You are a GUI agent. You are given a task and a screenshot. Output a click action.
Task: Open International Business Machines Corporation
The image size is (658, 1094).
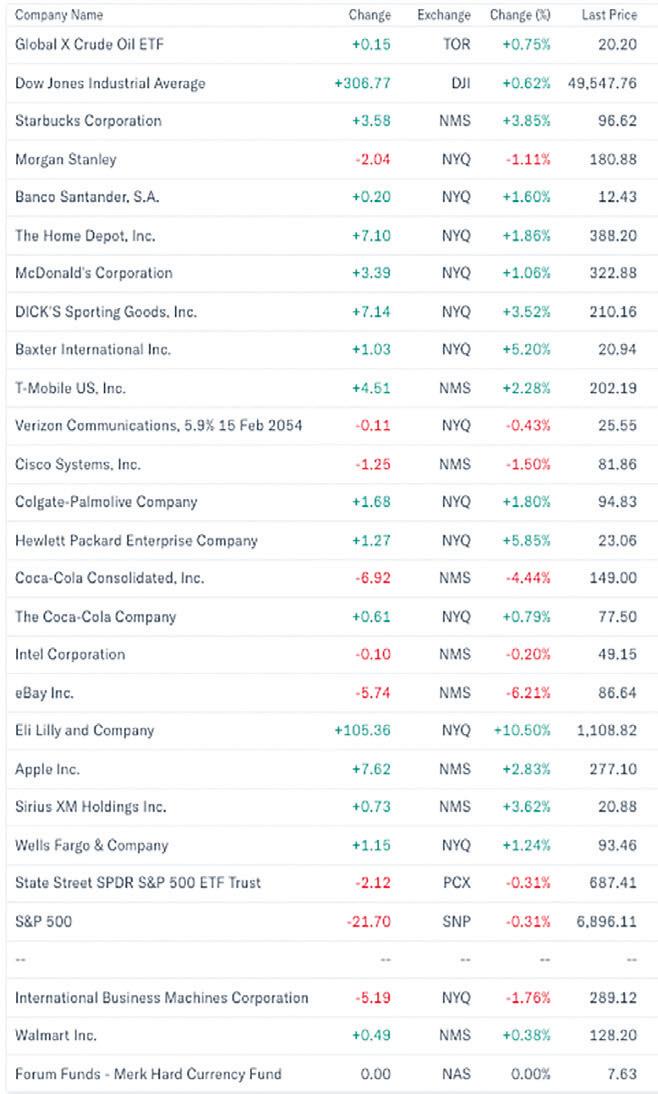161,997
